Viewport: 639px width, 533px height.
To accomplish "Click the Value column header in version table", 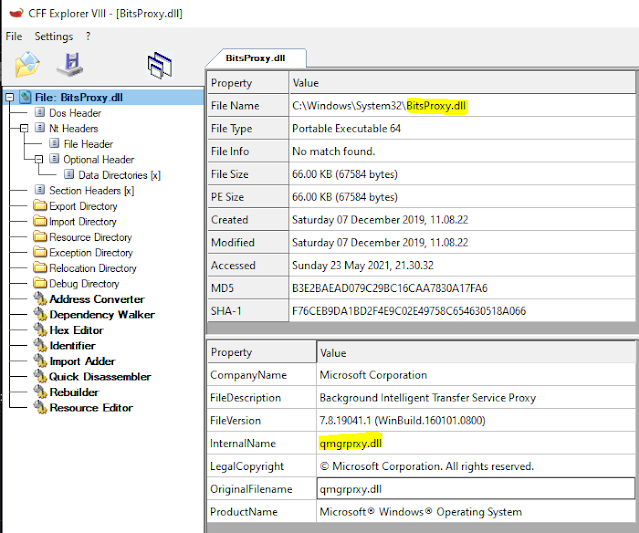I will (476, 352).
